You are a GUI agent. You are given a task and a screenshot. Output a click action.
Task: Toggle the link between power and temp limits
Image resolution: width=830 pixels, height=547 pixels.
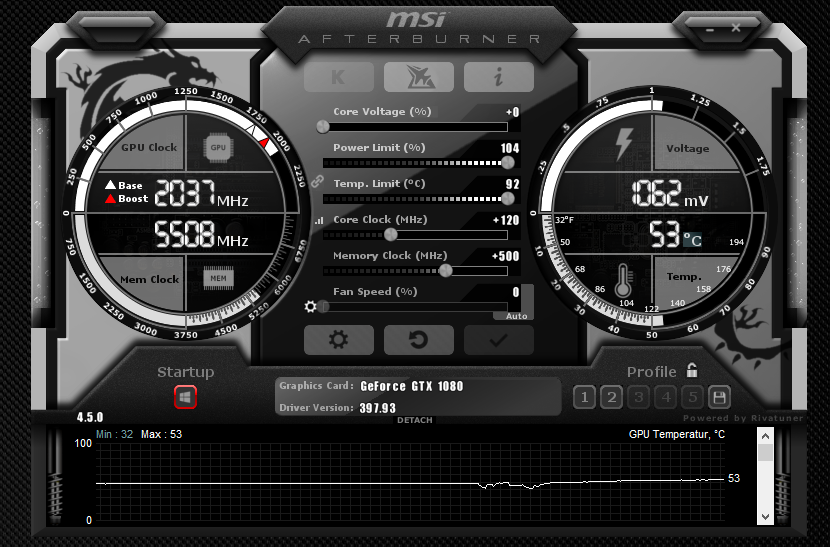[x=317, y=182]
